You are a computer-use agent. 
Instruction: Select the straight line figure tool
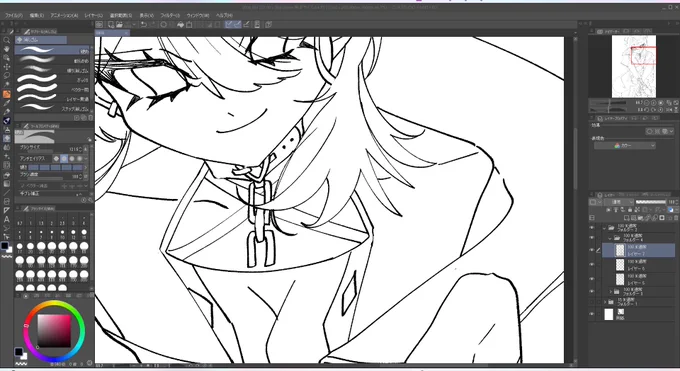[x=7, y=192]
